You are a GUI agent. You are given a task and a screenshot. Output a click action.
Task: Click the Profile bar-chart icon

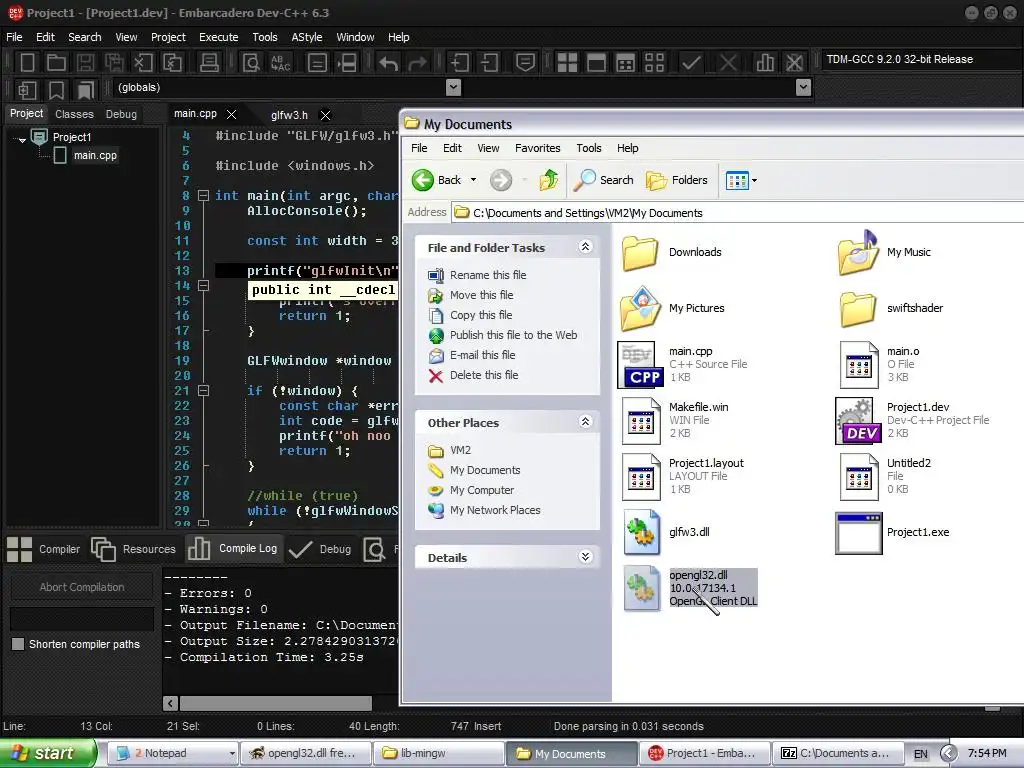pyautogui.click(x=765, y=63)
